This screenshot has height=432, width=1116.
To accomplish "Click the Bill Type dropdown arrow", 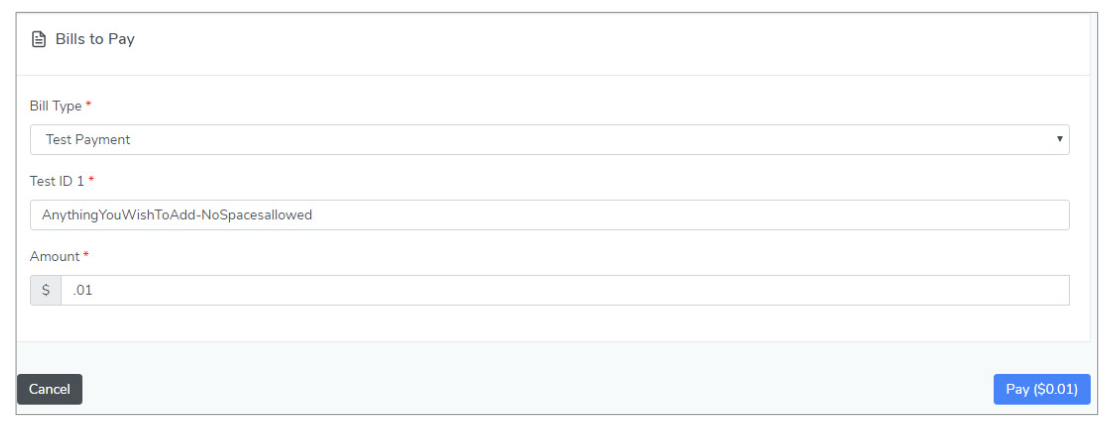I will click(x=1059, y=139).
